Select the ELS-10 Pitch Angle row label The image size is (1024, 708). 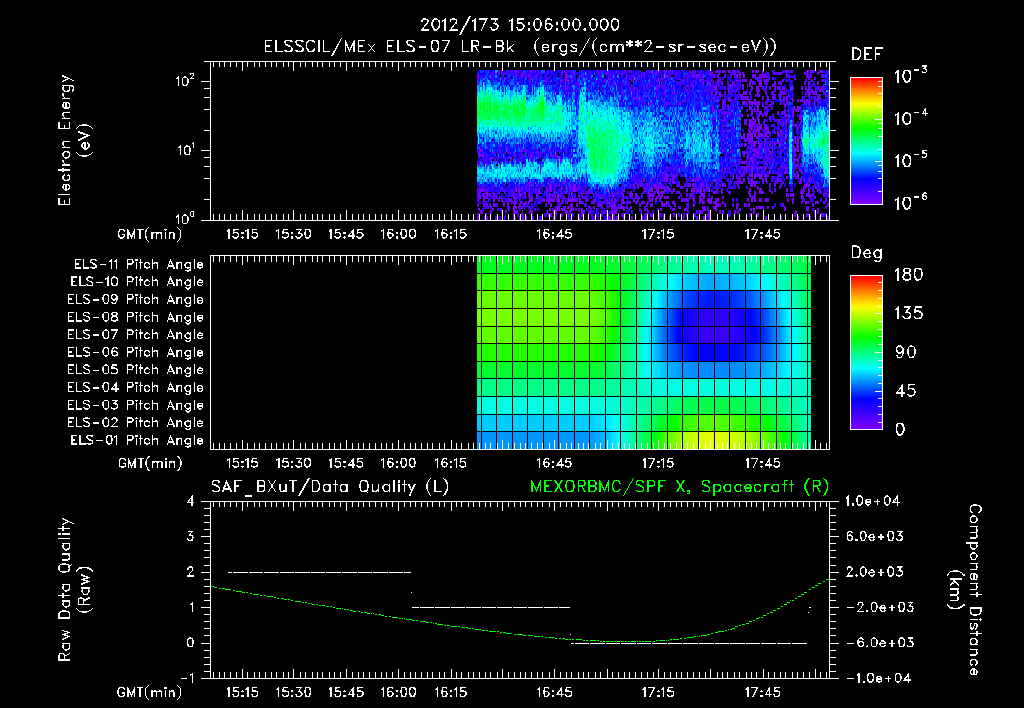click(137, 282)
